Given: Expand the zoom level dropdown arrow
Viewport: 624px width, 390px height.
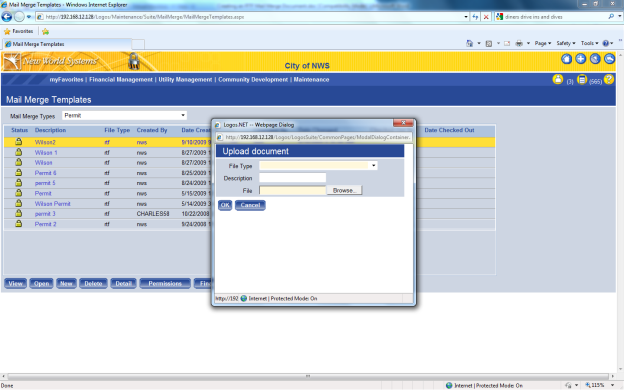Looking at the screenshot, I should point(612,385).
